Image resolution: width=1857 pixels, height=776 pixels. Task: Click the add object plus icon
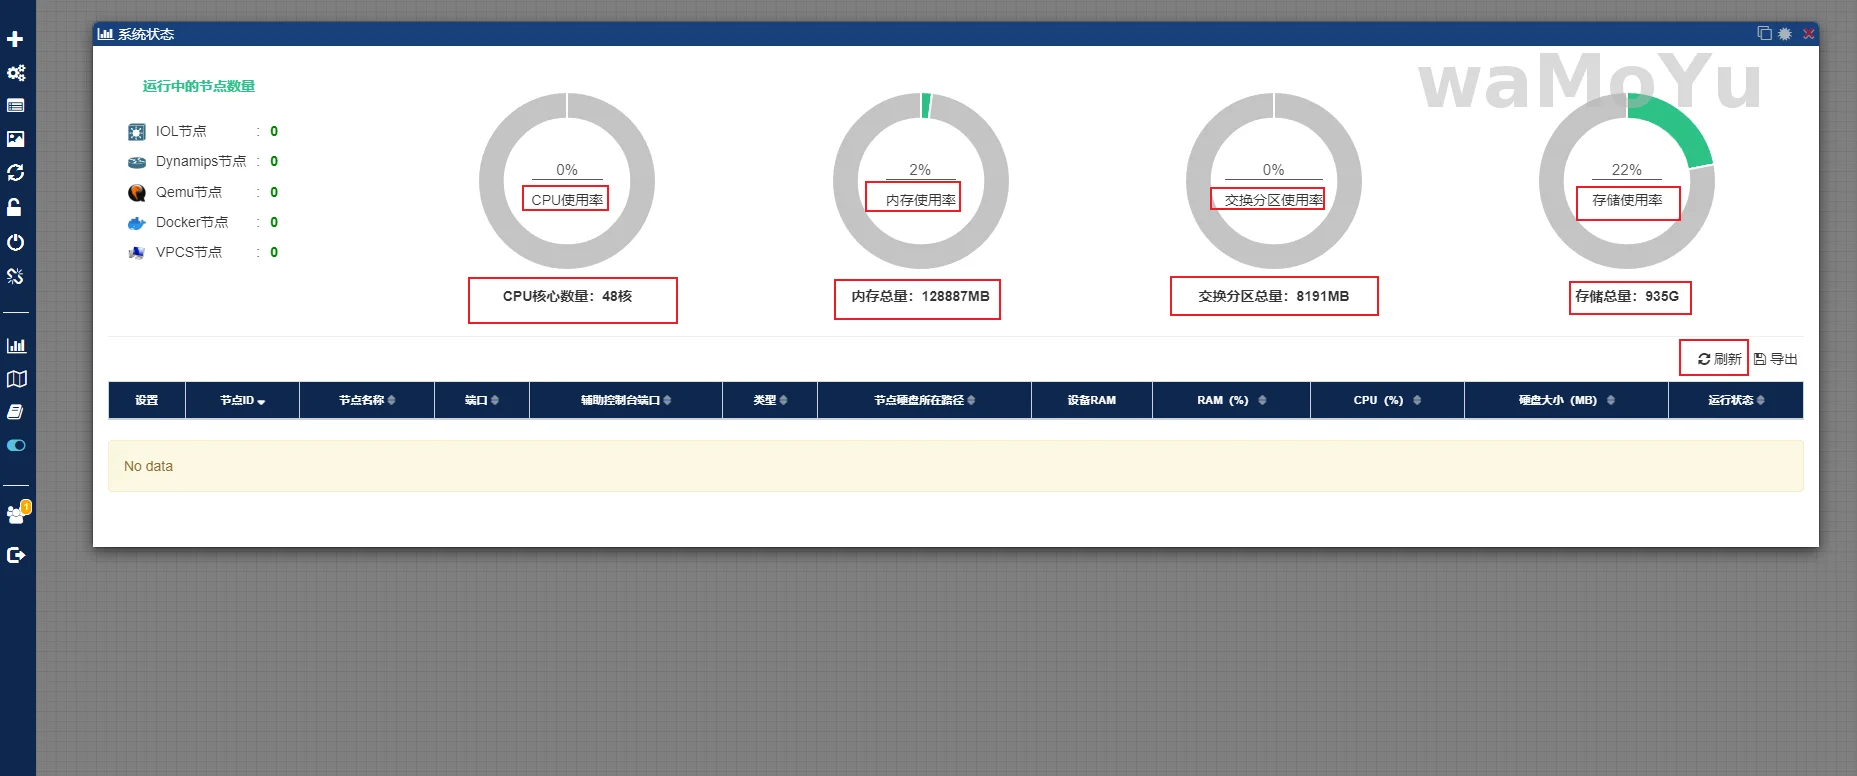15,39
